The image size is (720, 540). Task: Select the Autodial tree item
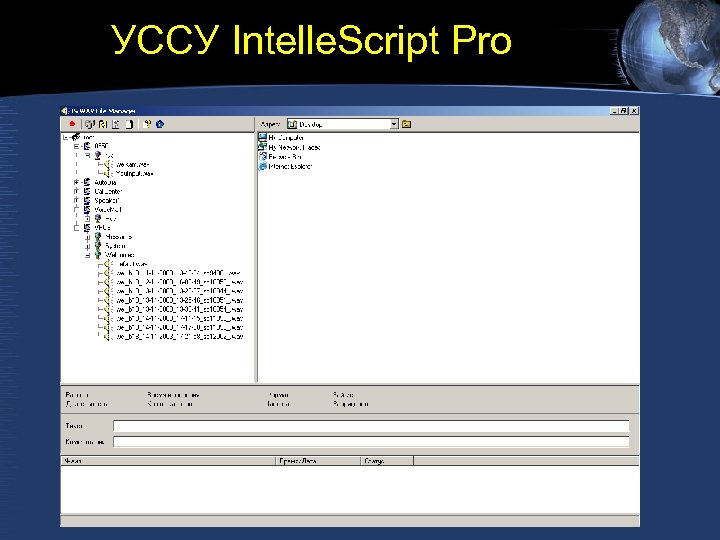pos(105,182)
